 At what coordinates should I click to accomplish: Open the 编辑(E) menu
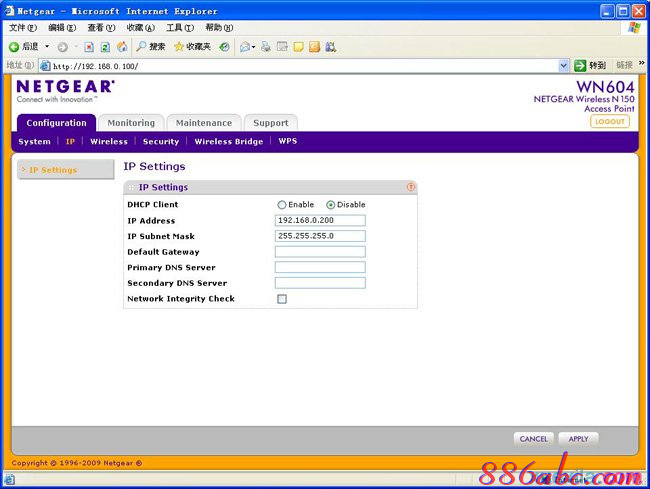[x=62, y=28]
